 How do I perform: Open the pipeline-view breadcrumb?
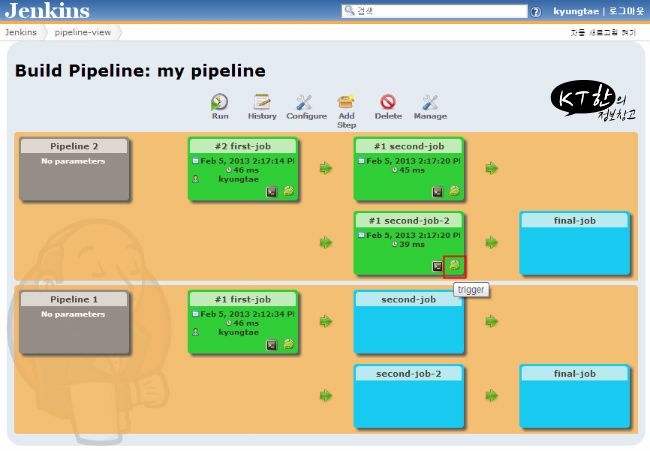(x=82, y=32)
